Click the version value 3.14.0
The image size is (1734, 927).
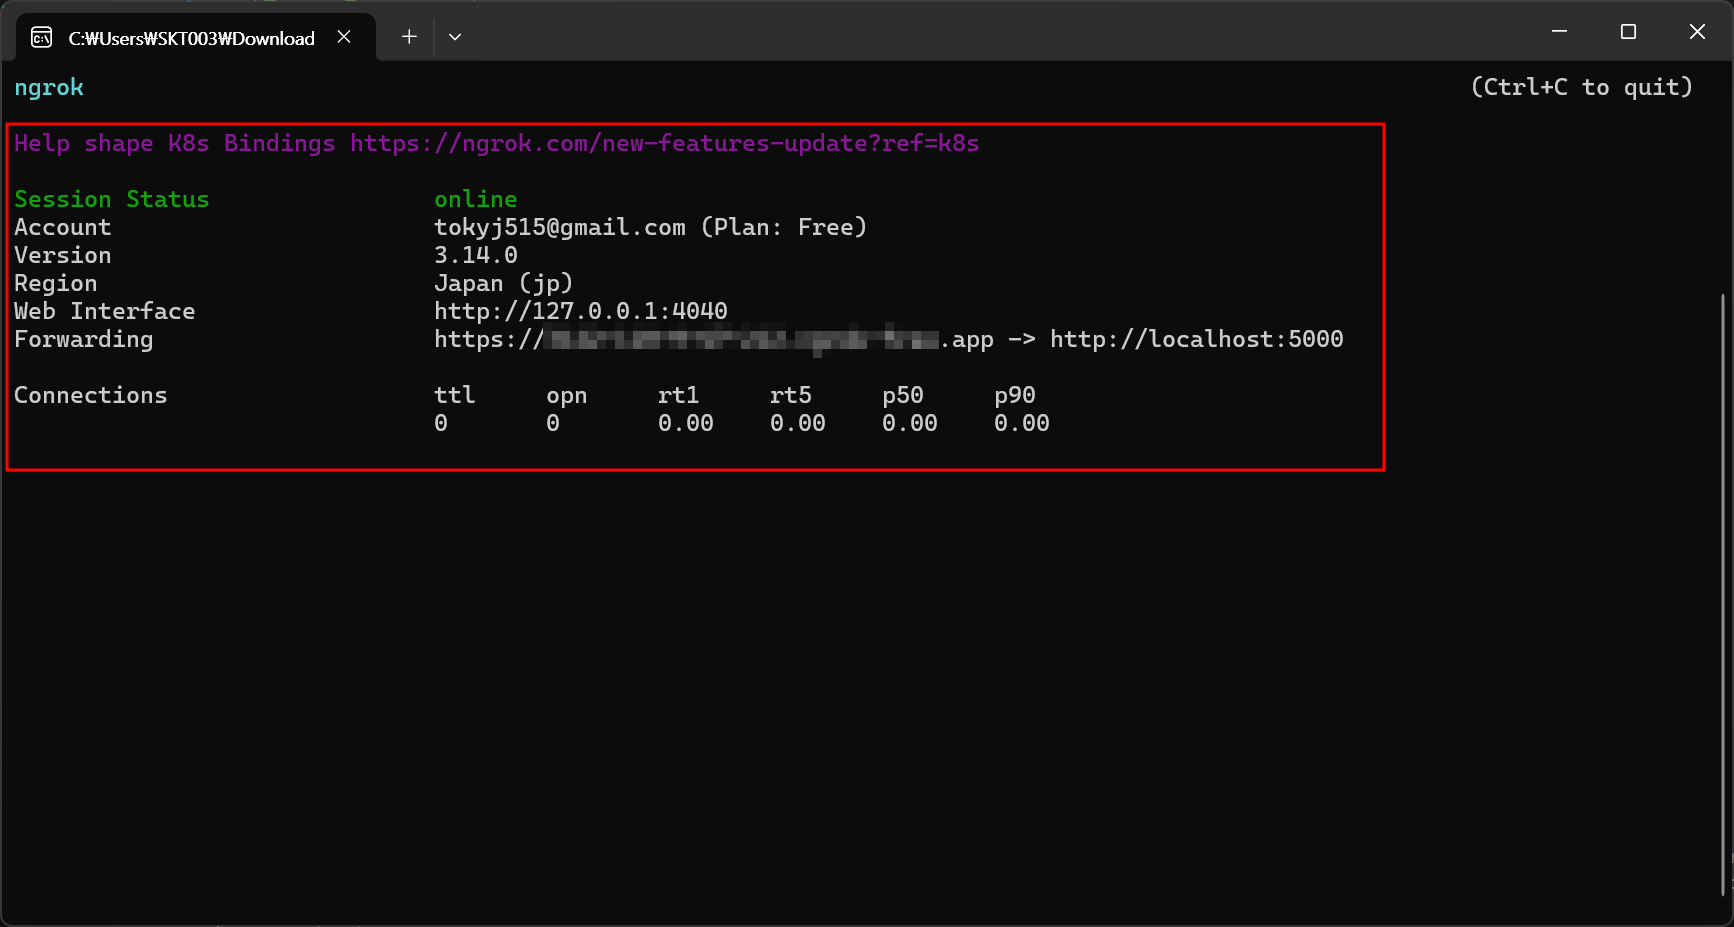[x=476, y=255]
